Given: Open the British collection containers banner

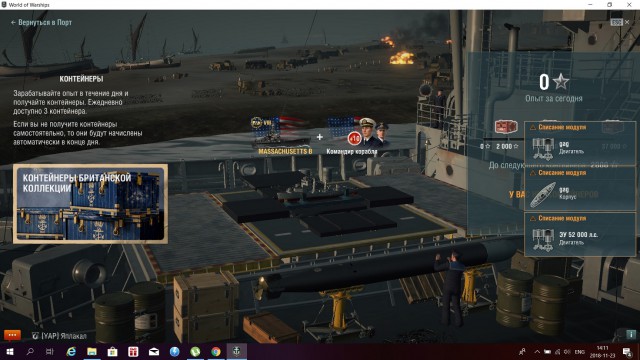Looking at the screenshot, I should (90, 204).
